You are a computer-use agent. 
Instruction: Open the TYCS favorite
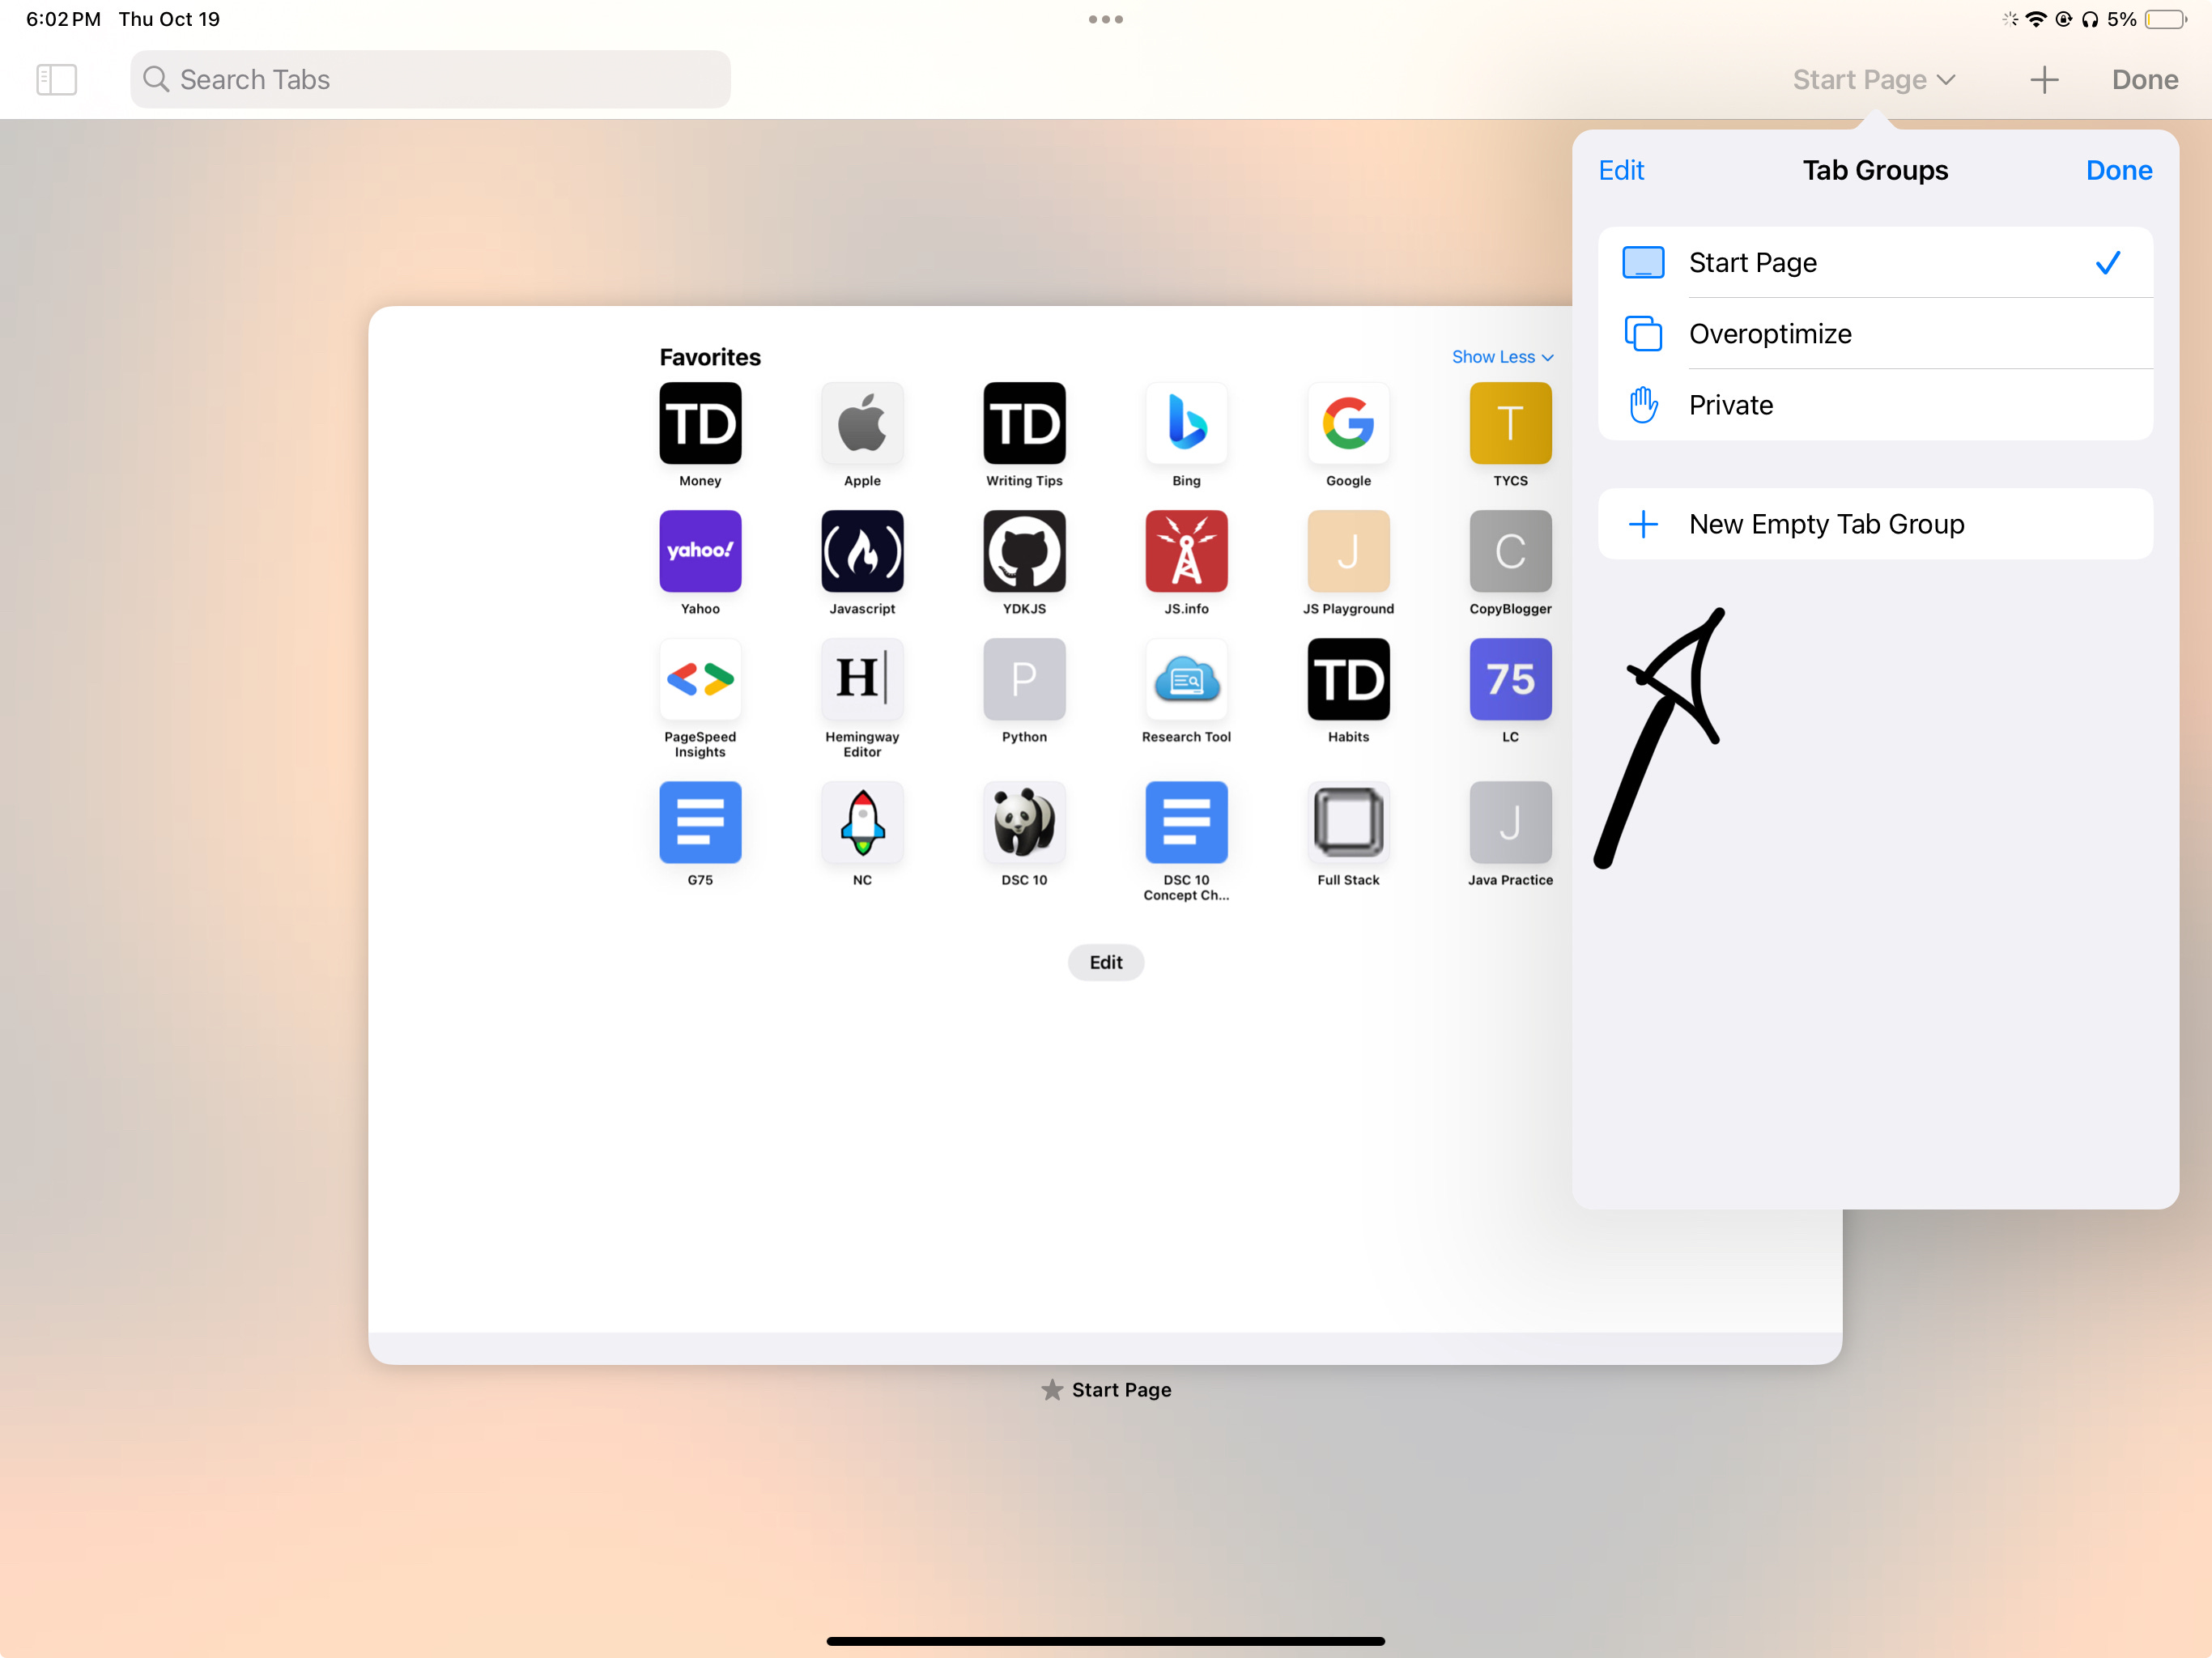pos(1510,423)
